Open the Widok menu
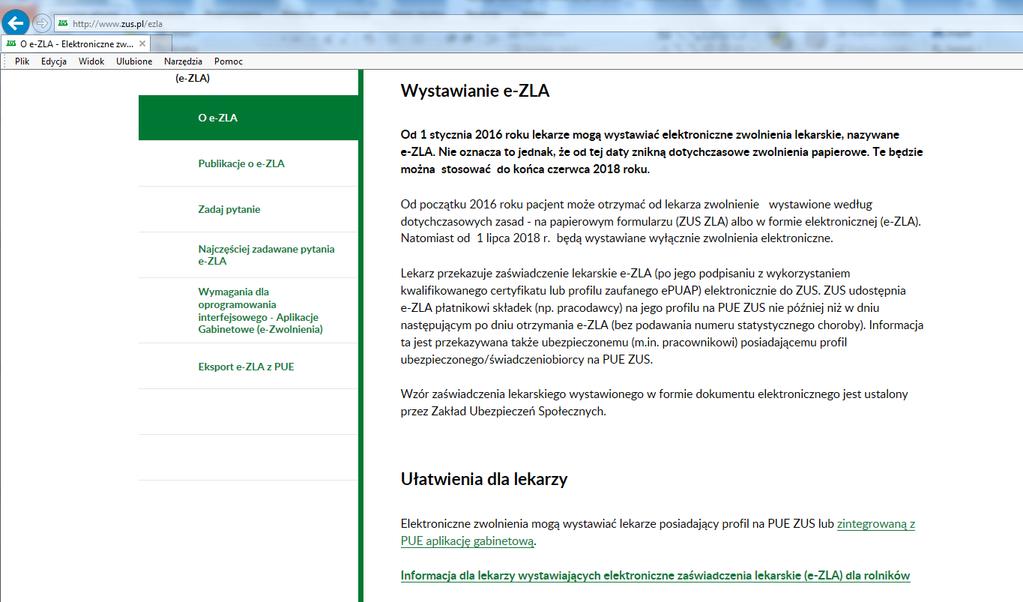 point(91,61)
